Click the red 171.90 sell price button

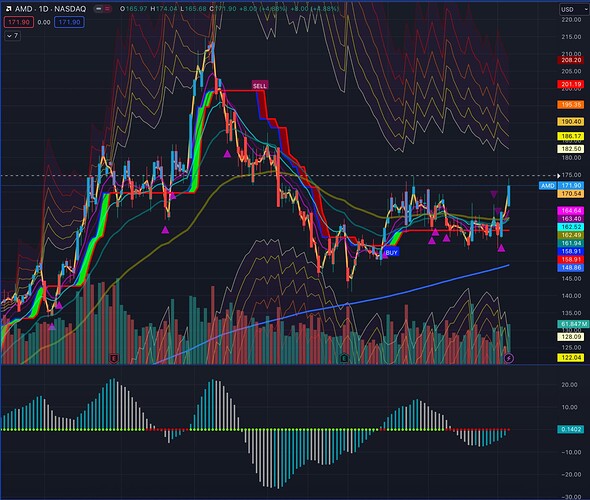[19, 22]
